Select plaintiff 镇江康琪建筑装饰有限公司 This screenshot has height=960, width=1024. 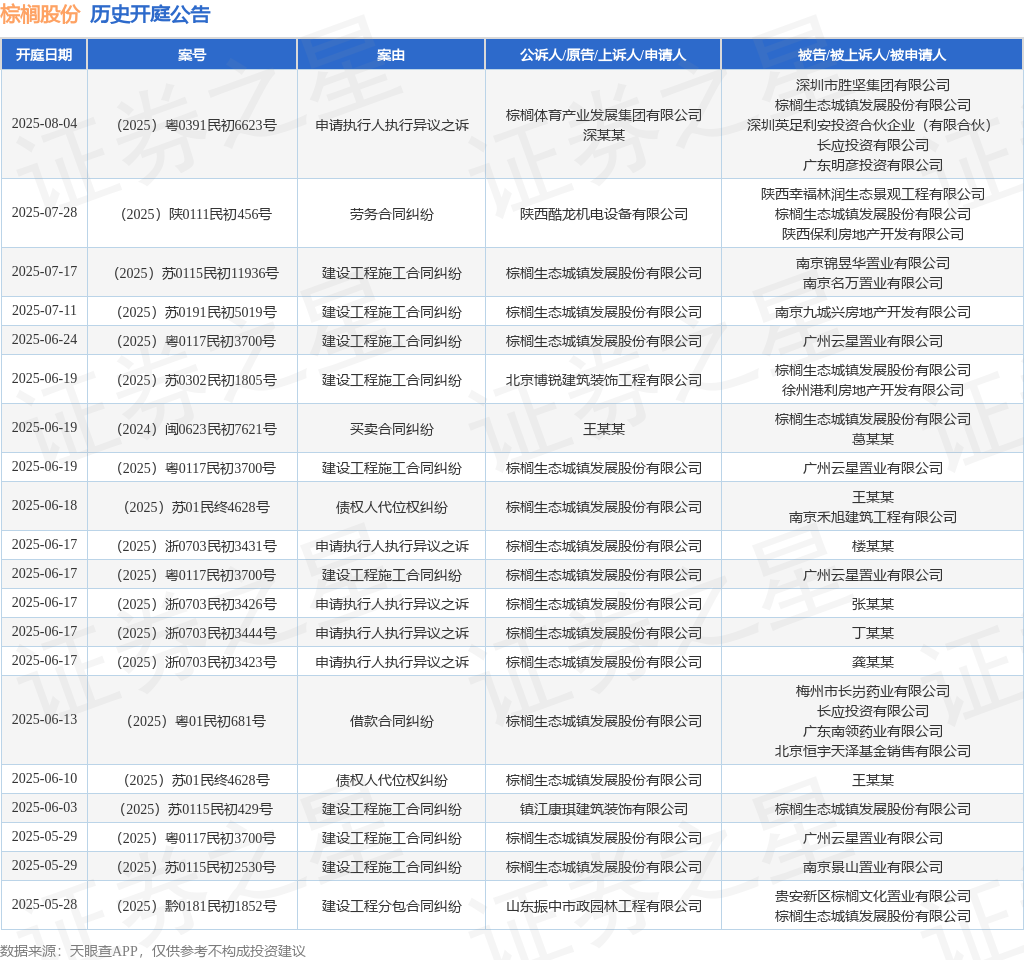pyautogui.click(x=603, y=809)
